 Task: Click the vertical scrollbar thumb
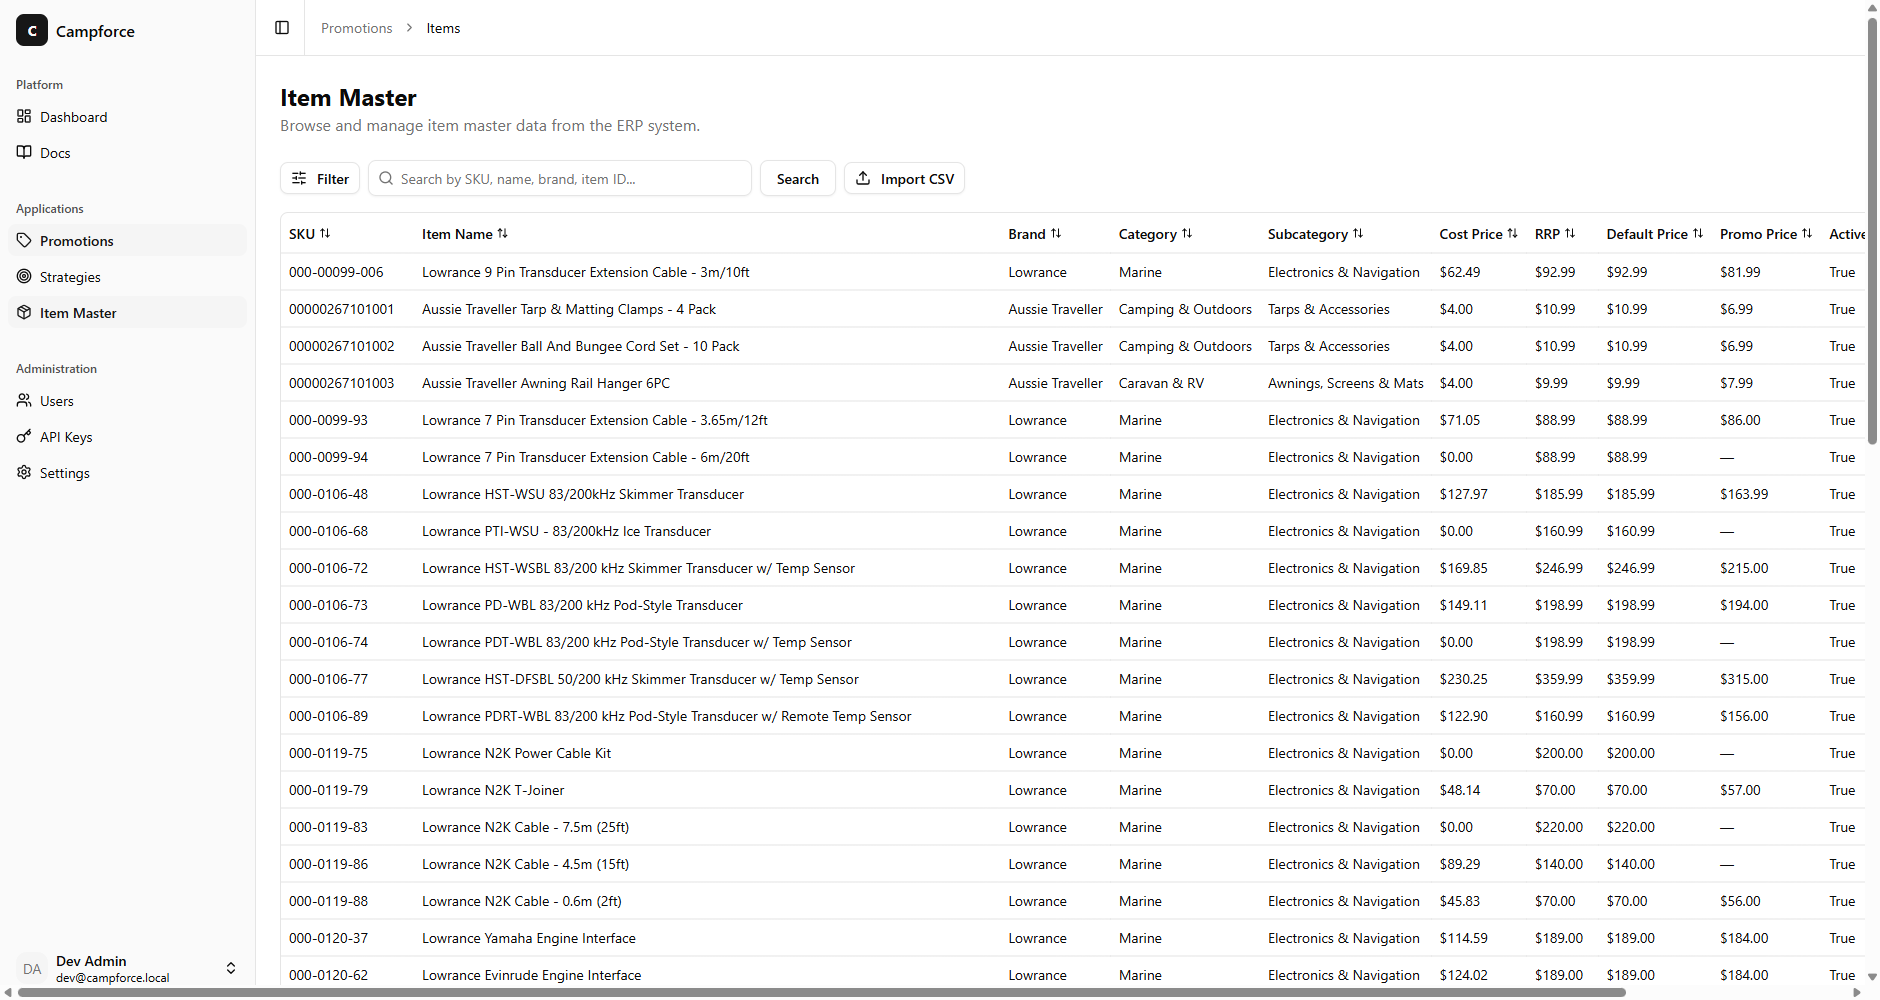pyautogui.click(x=1872, y=230)
